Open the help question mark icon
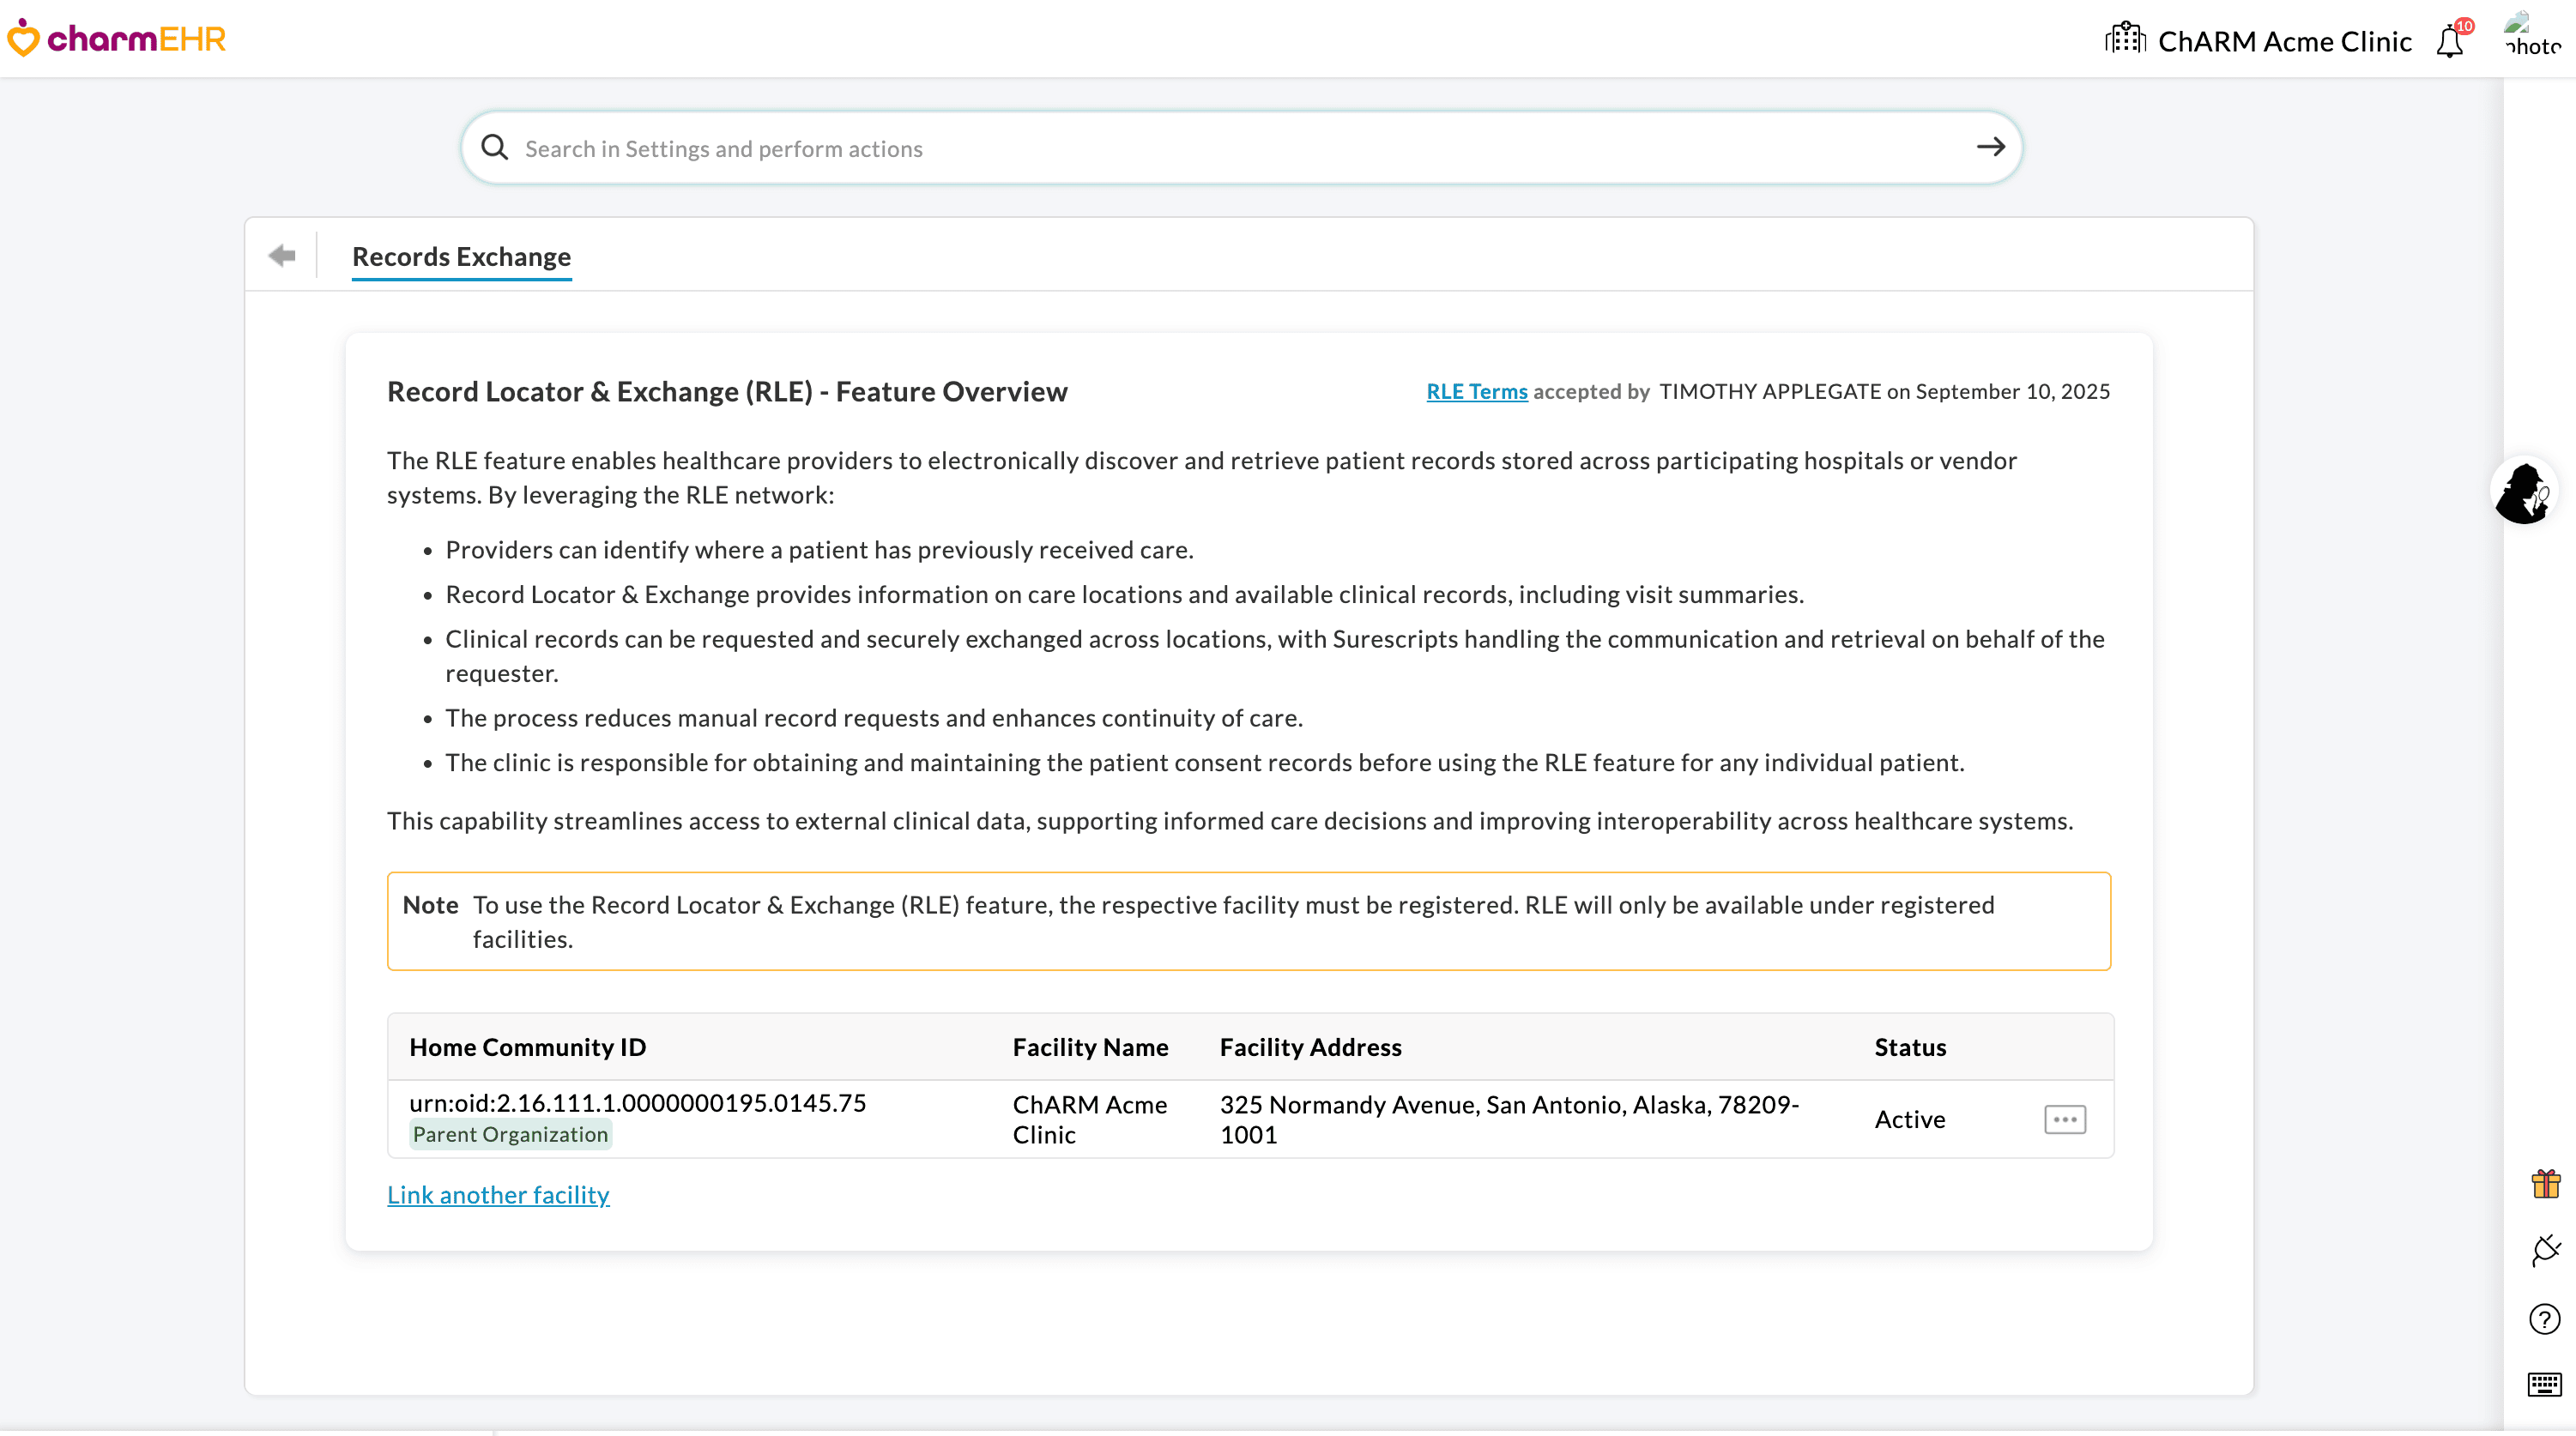Viewport: 2576px width, 1436px height. pos(2544,1320)
